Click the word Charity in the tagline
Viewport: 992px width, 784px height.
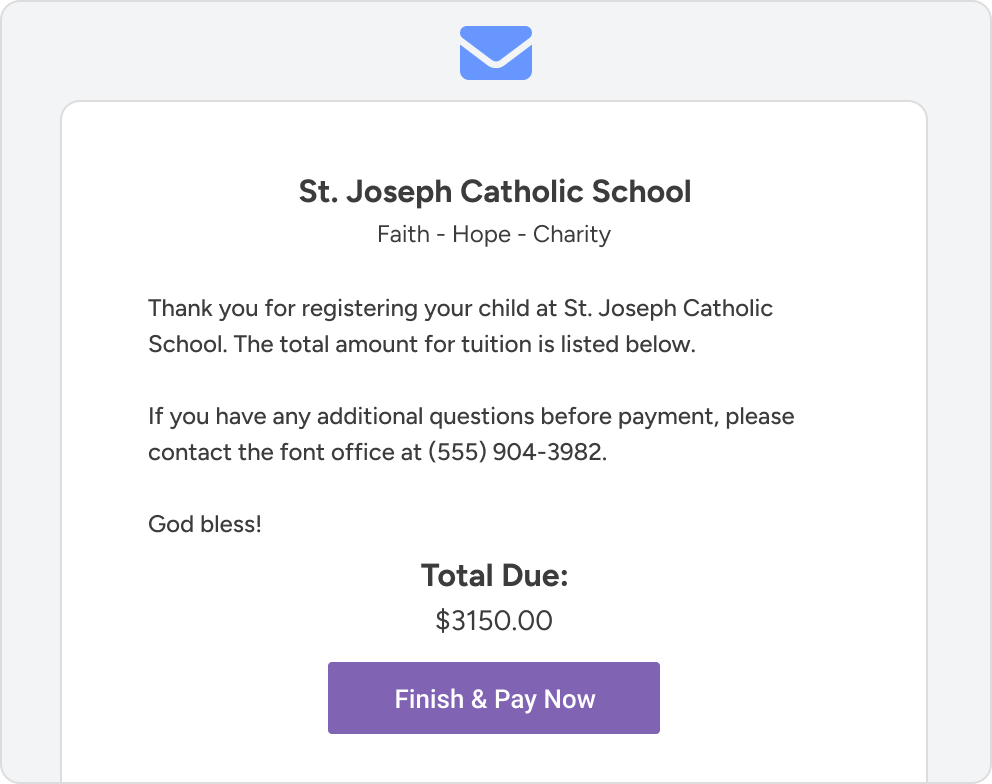pos(571,235)
